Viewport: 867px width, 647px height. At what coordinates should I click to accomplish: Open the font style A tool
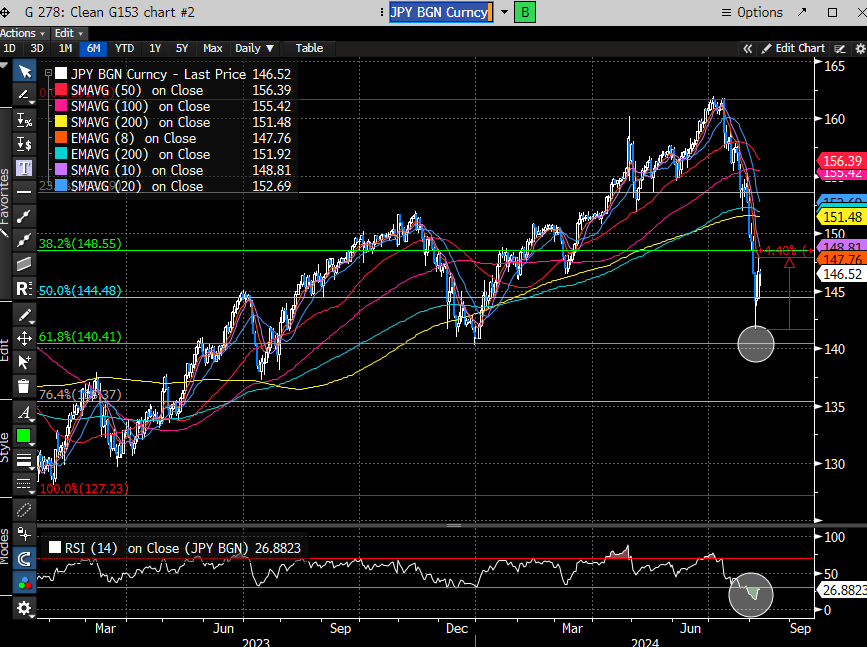pos(24,413)
